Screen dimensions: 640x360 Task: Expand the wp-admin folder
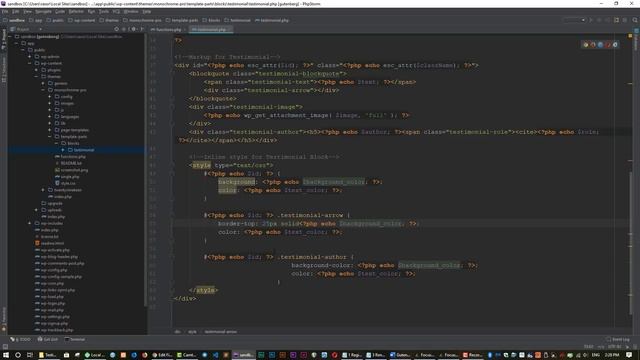30,57
